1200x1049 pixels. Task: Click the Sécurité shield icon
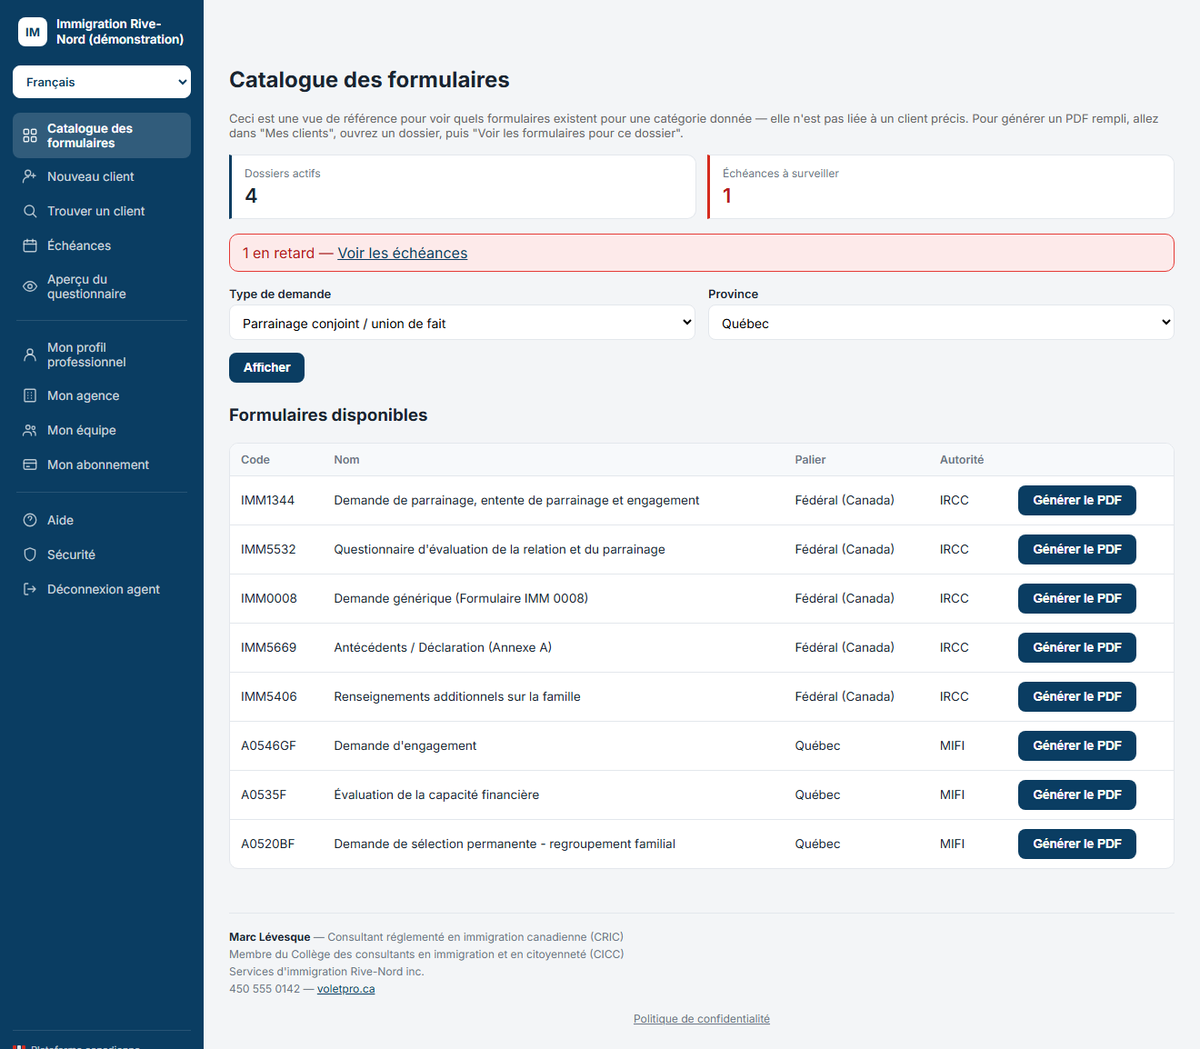(30, 555)
